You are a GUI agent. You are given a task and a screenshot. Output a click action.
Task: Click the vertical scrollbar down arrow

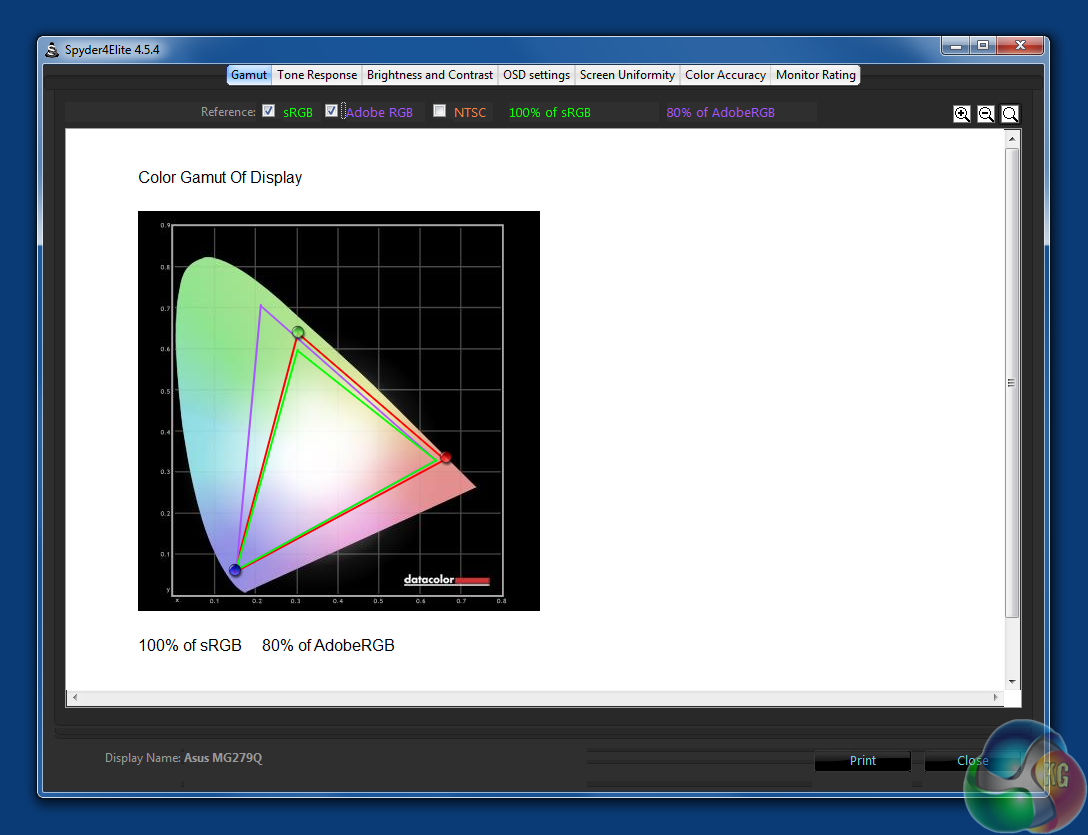(1012, 681)
